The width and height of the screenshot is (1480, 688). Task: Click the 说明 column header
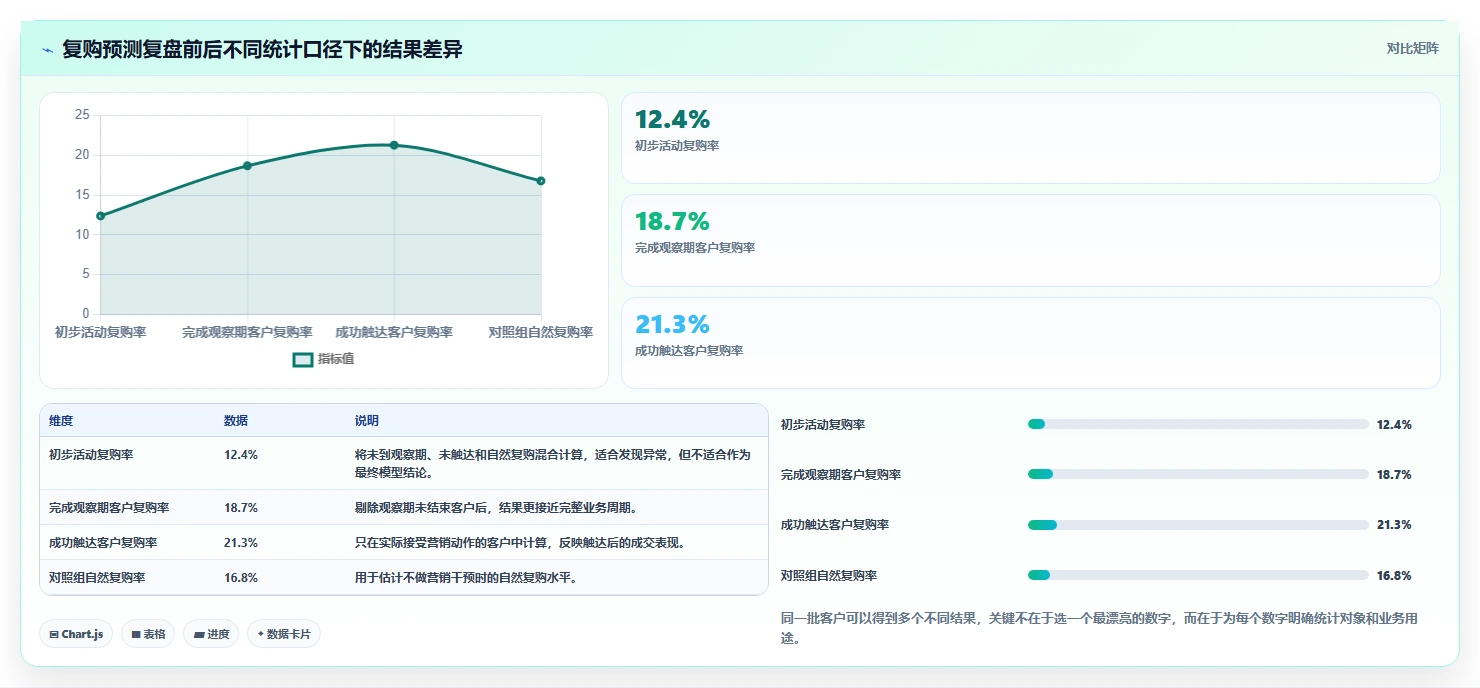pos(367,421)
